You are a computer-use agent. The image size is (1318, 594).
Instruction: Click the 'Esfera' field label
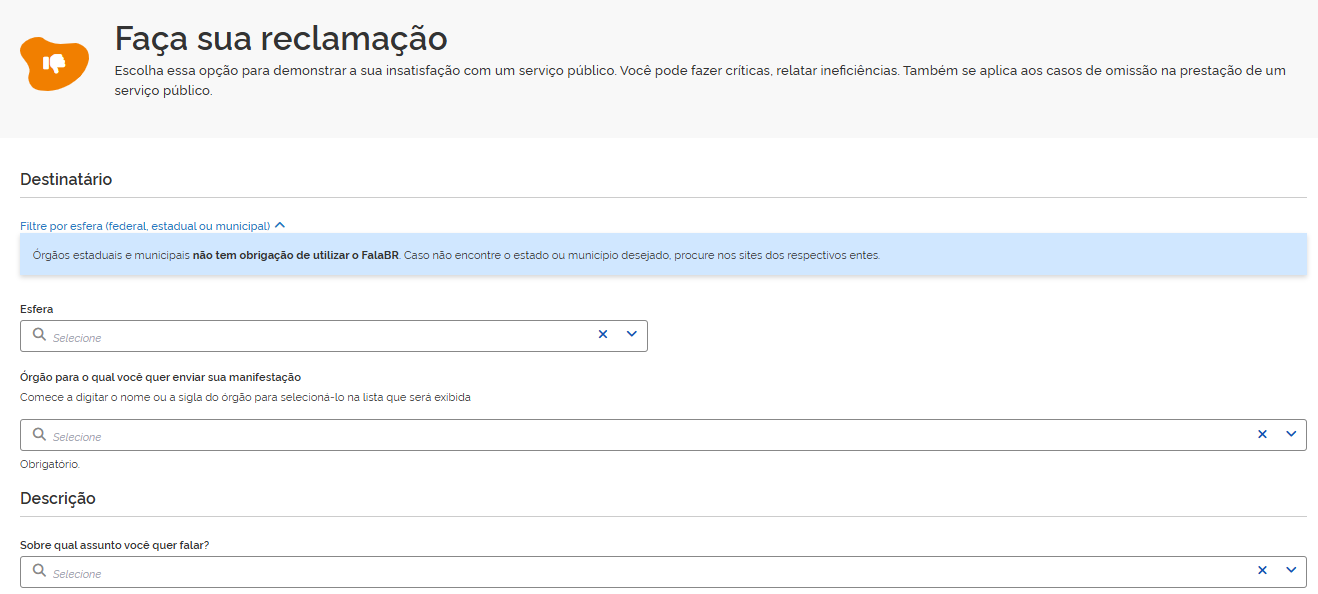coord(37,309)
